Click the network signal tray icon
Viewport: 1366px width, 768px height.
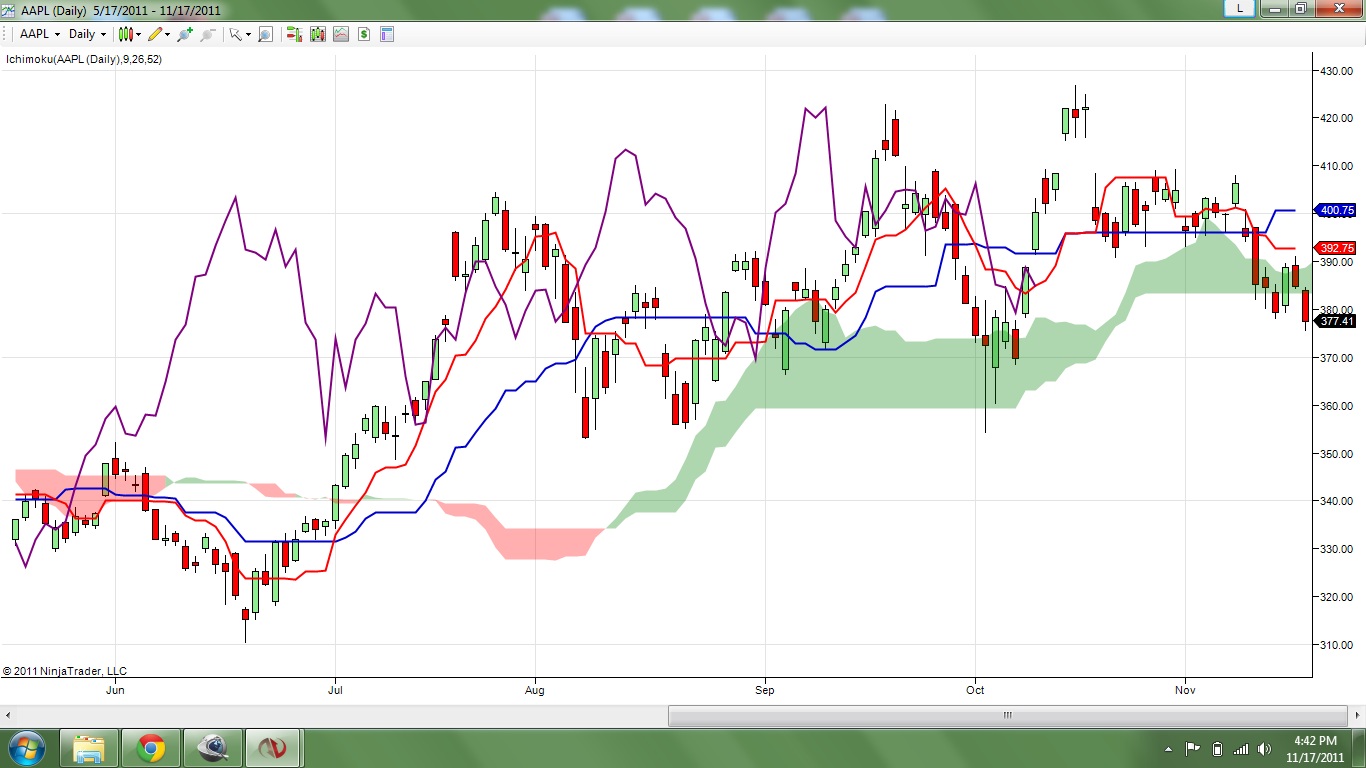point(1241,749)
